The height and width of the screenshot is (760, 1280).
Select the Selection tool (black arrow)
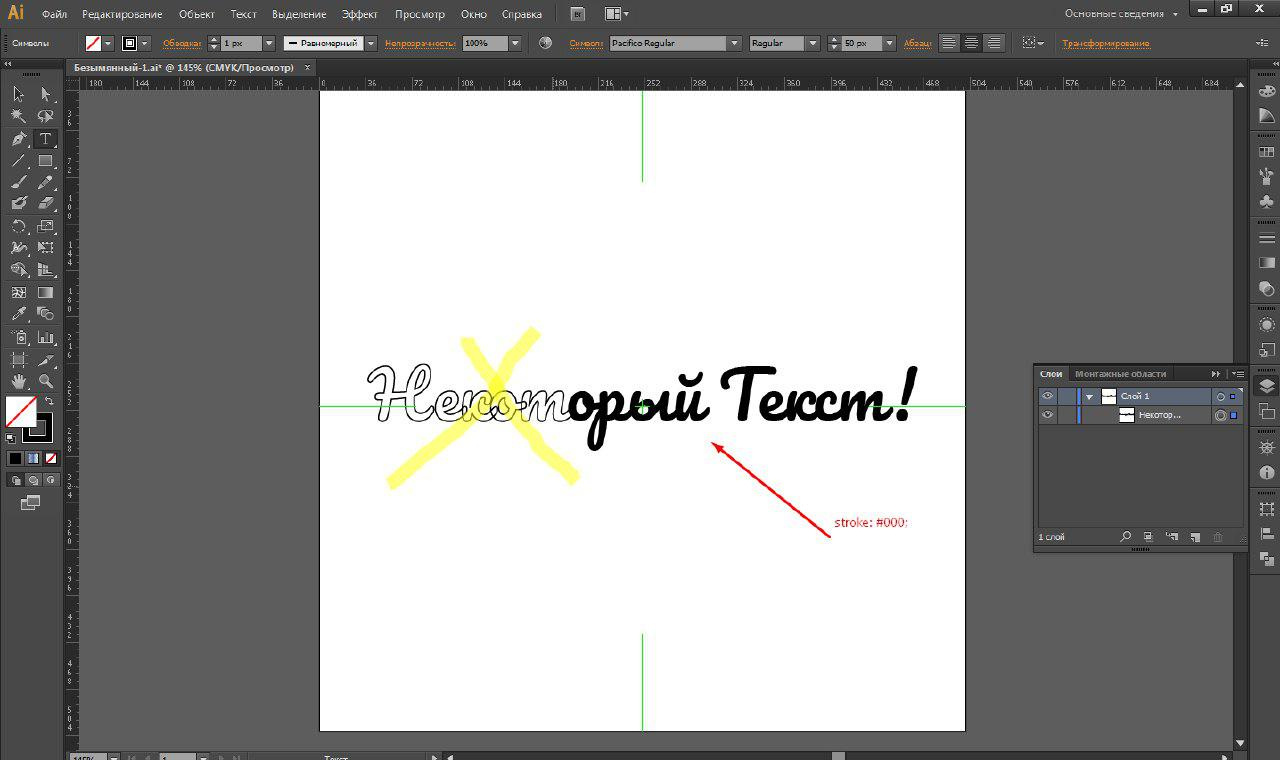(x=18, y=94)
